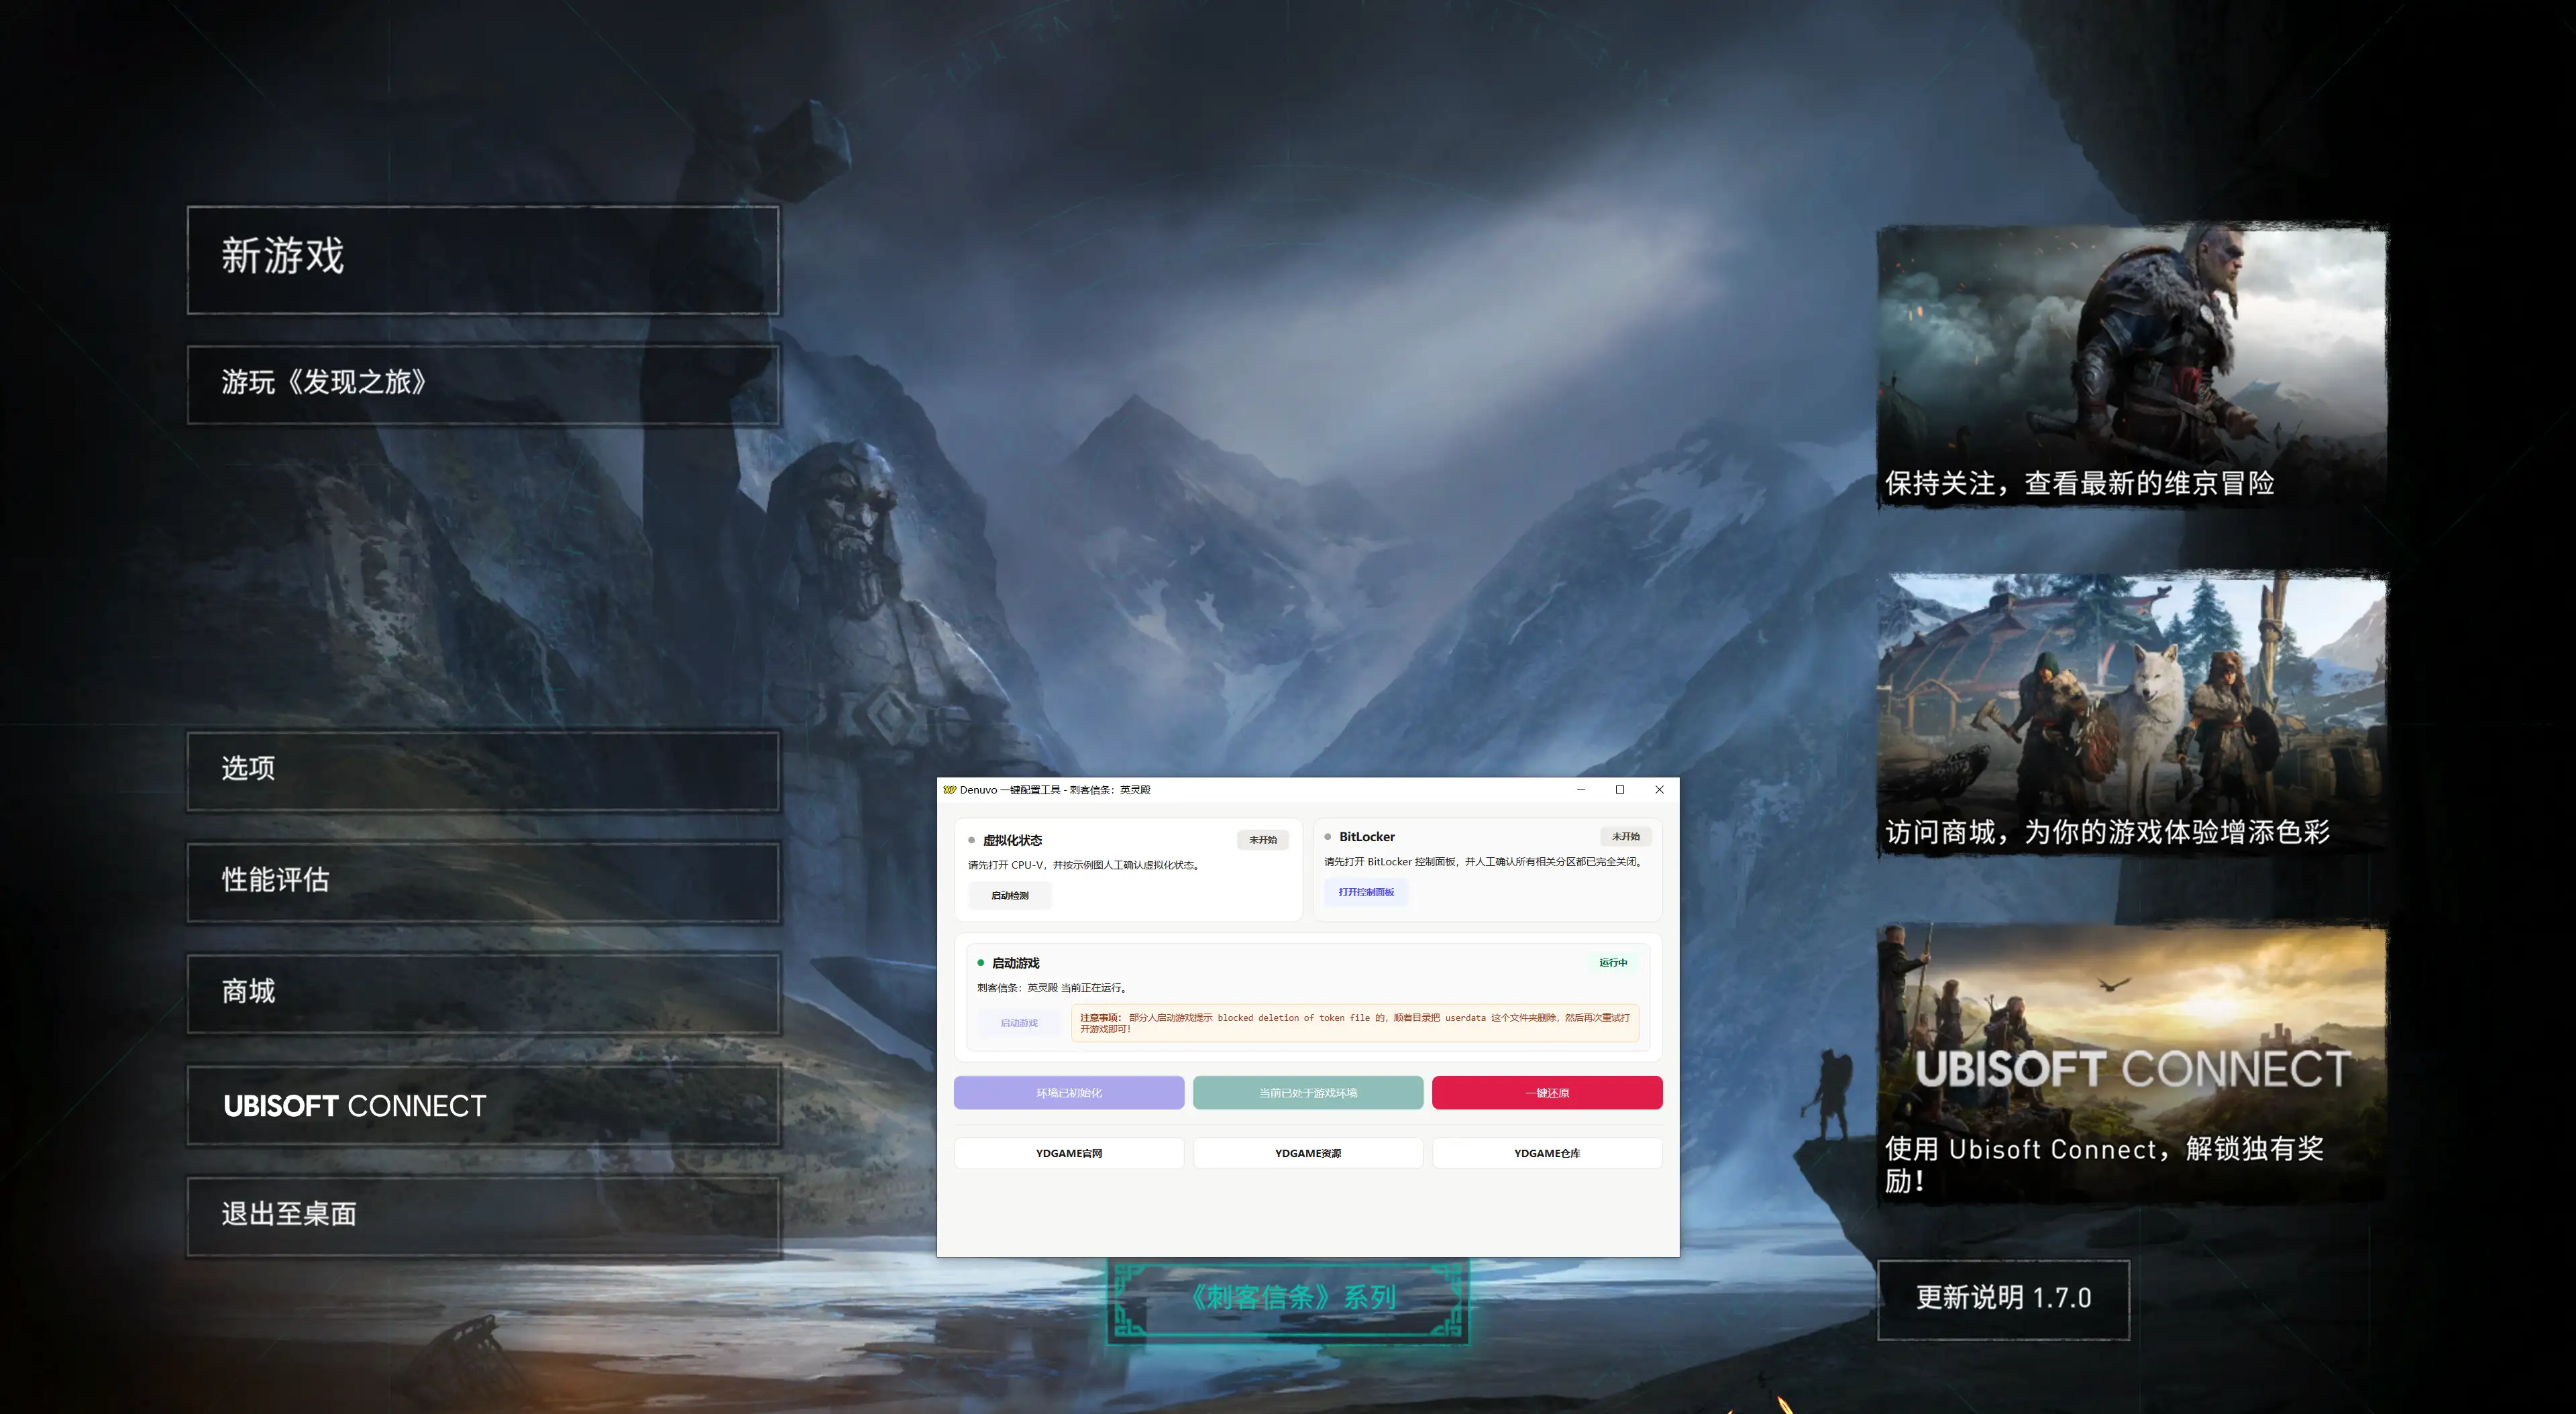The width and height of the screenshot is (2576, 1414).
Task: Click the gray status dot beside 虚拟化状态
Action: pyautogui.click(x=971, y=840)
